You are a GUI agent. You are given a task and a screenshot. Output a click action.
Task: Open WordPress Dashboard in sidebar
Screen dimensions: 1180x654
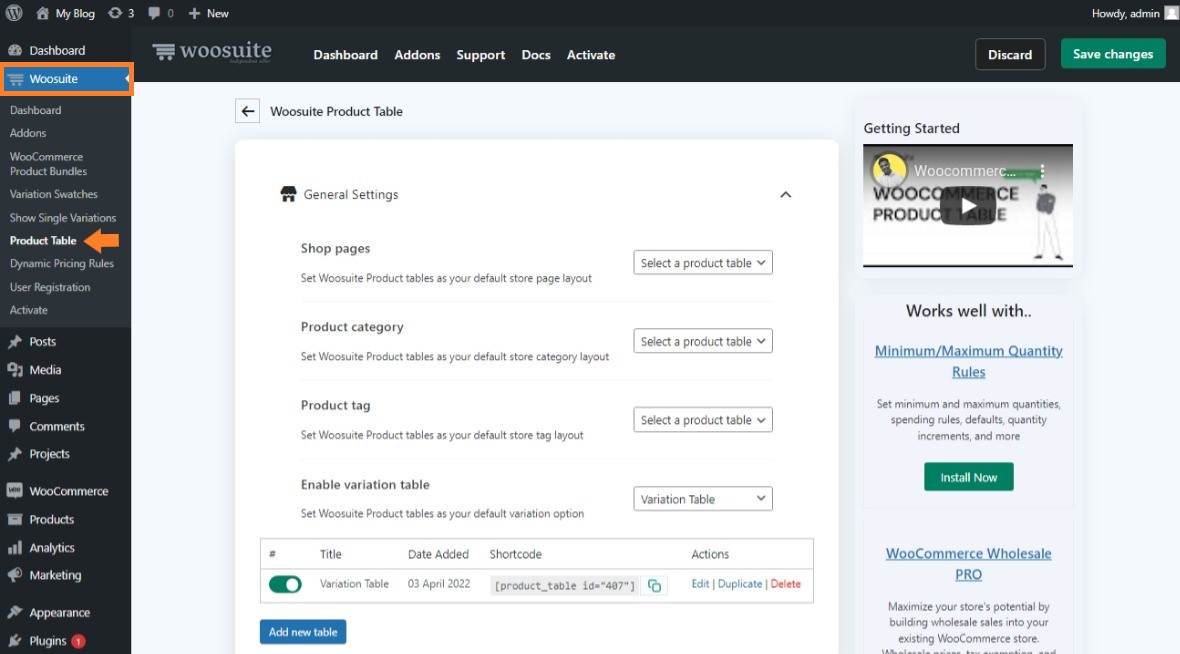tap(56, 50)
